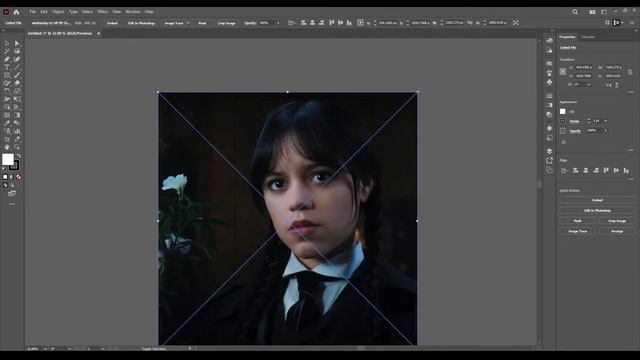Expand more options in Align section

tap(631, 179)
